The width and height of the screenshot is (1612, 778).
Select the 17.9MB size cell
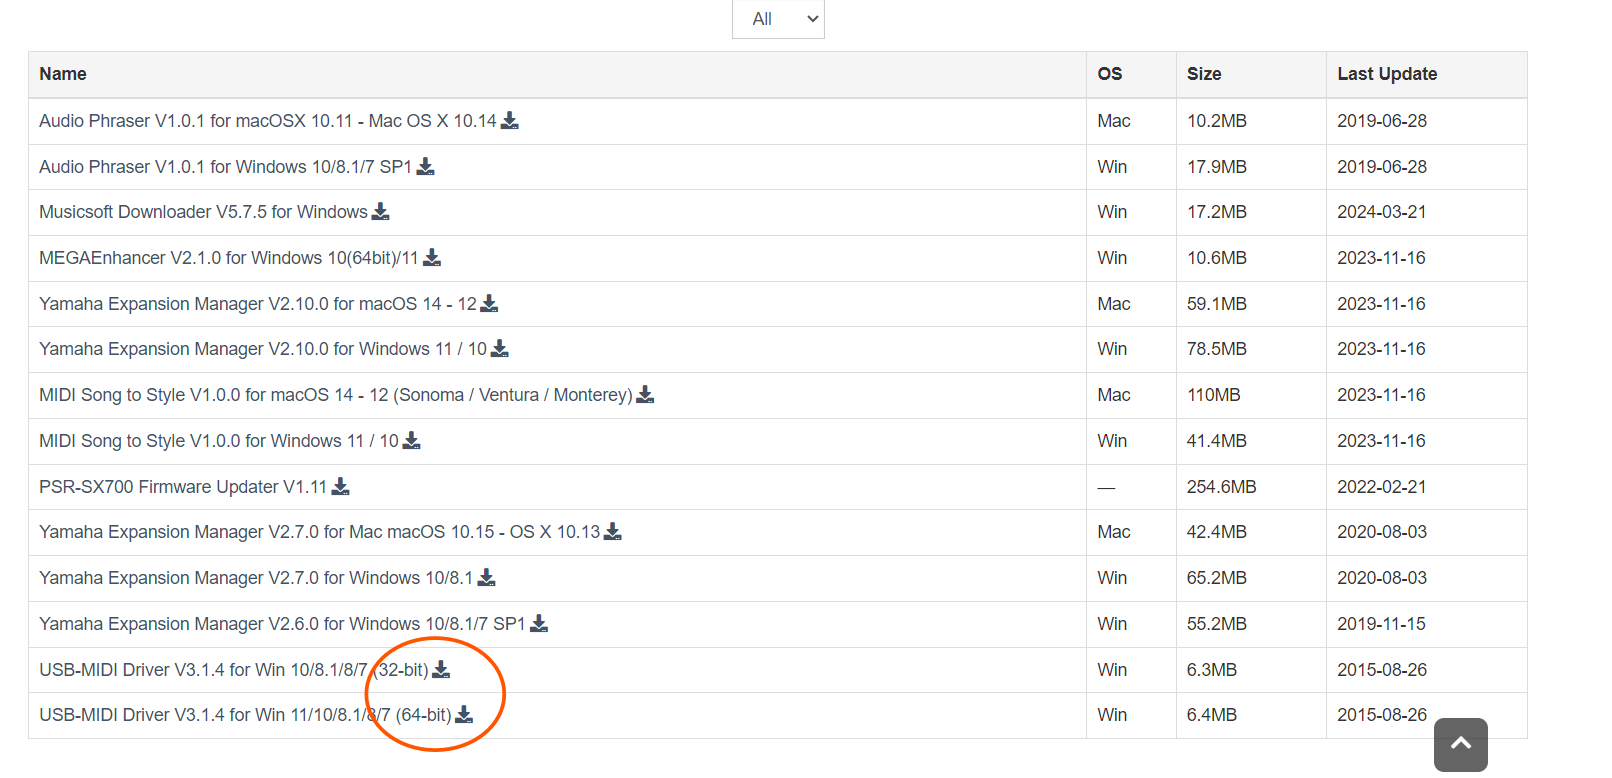(1251, 167)
